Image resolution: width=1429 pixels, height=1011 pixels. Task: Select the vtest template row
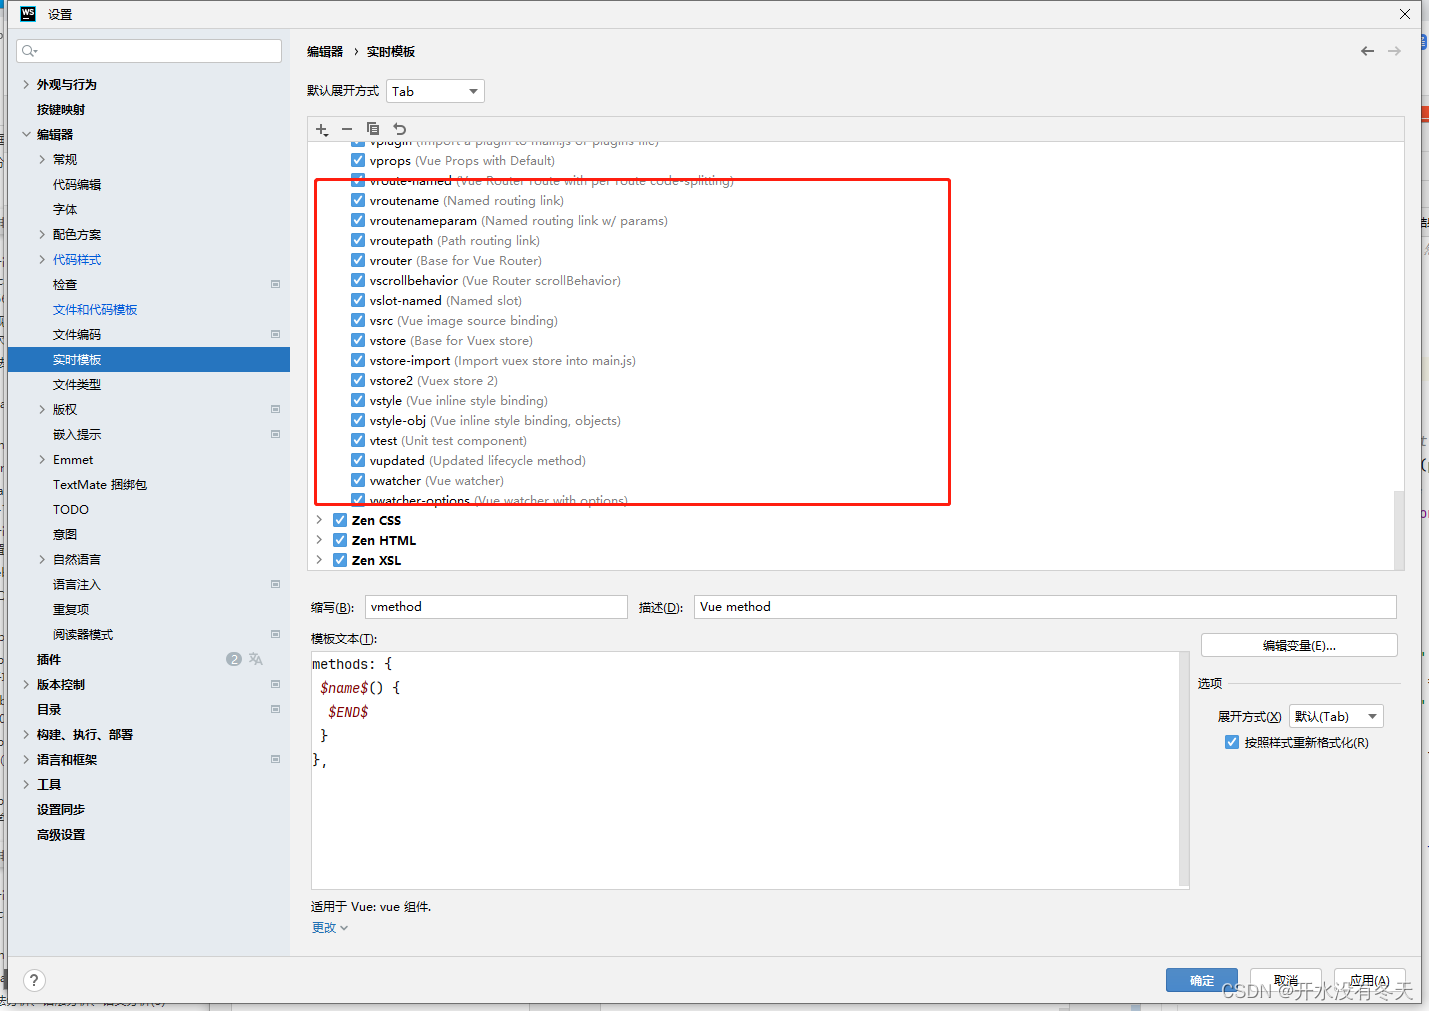(x=448, y=440)
